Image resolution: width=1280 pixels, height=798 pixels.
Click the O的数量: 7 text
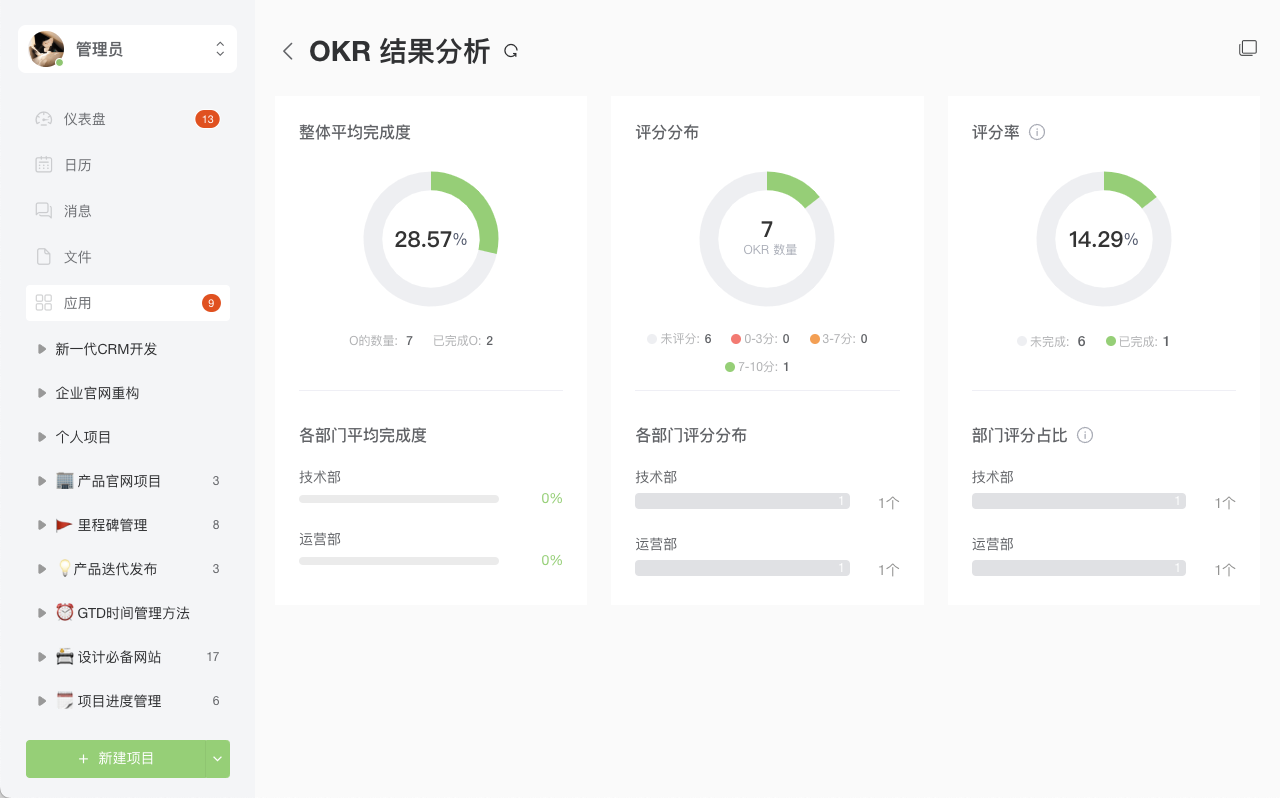(x=381, y=341)
